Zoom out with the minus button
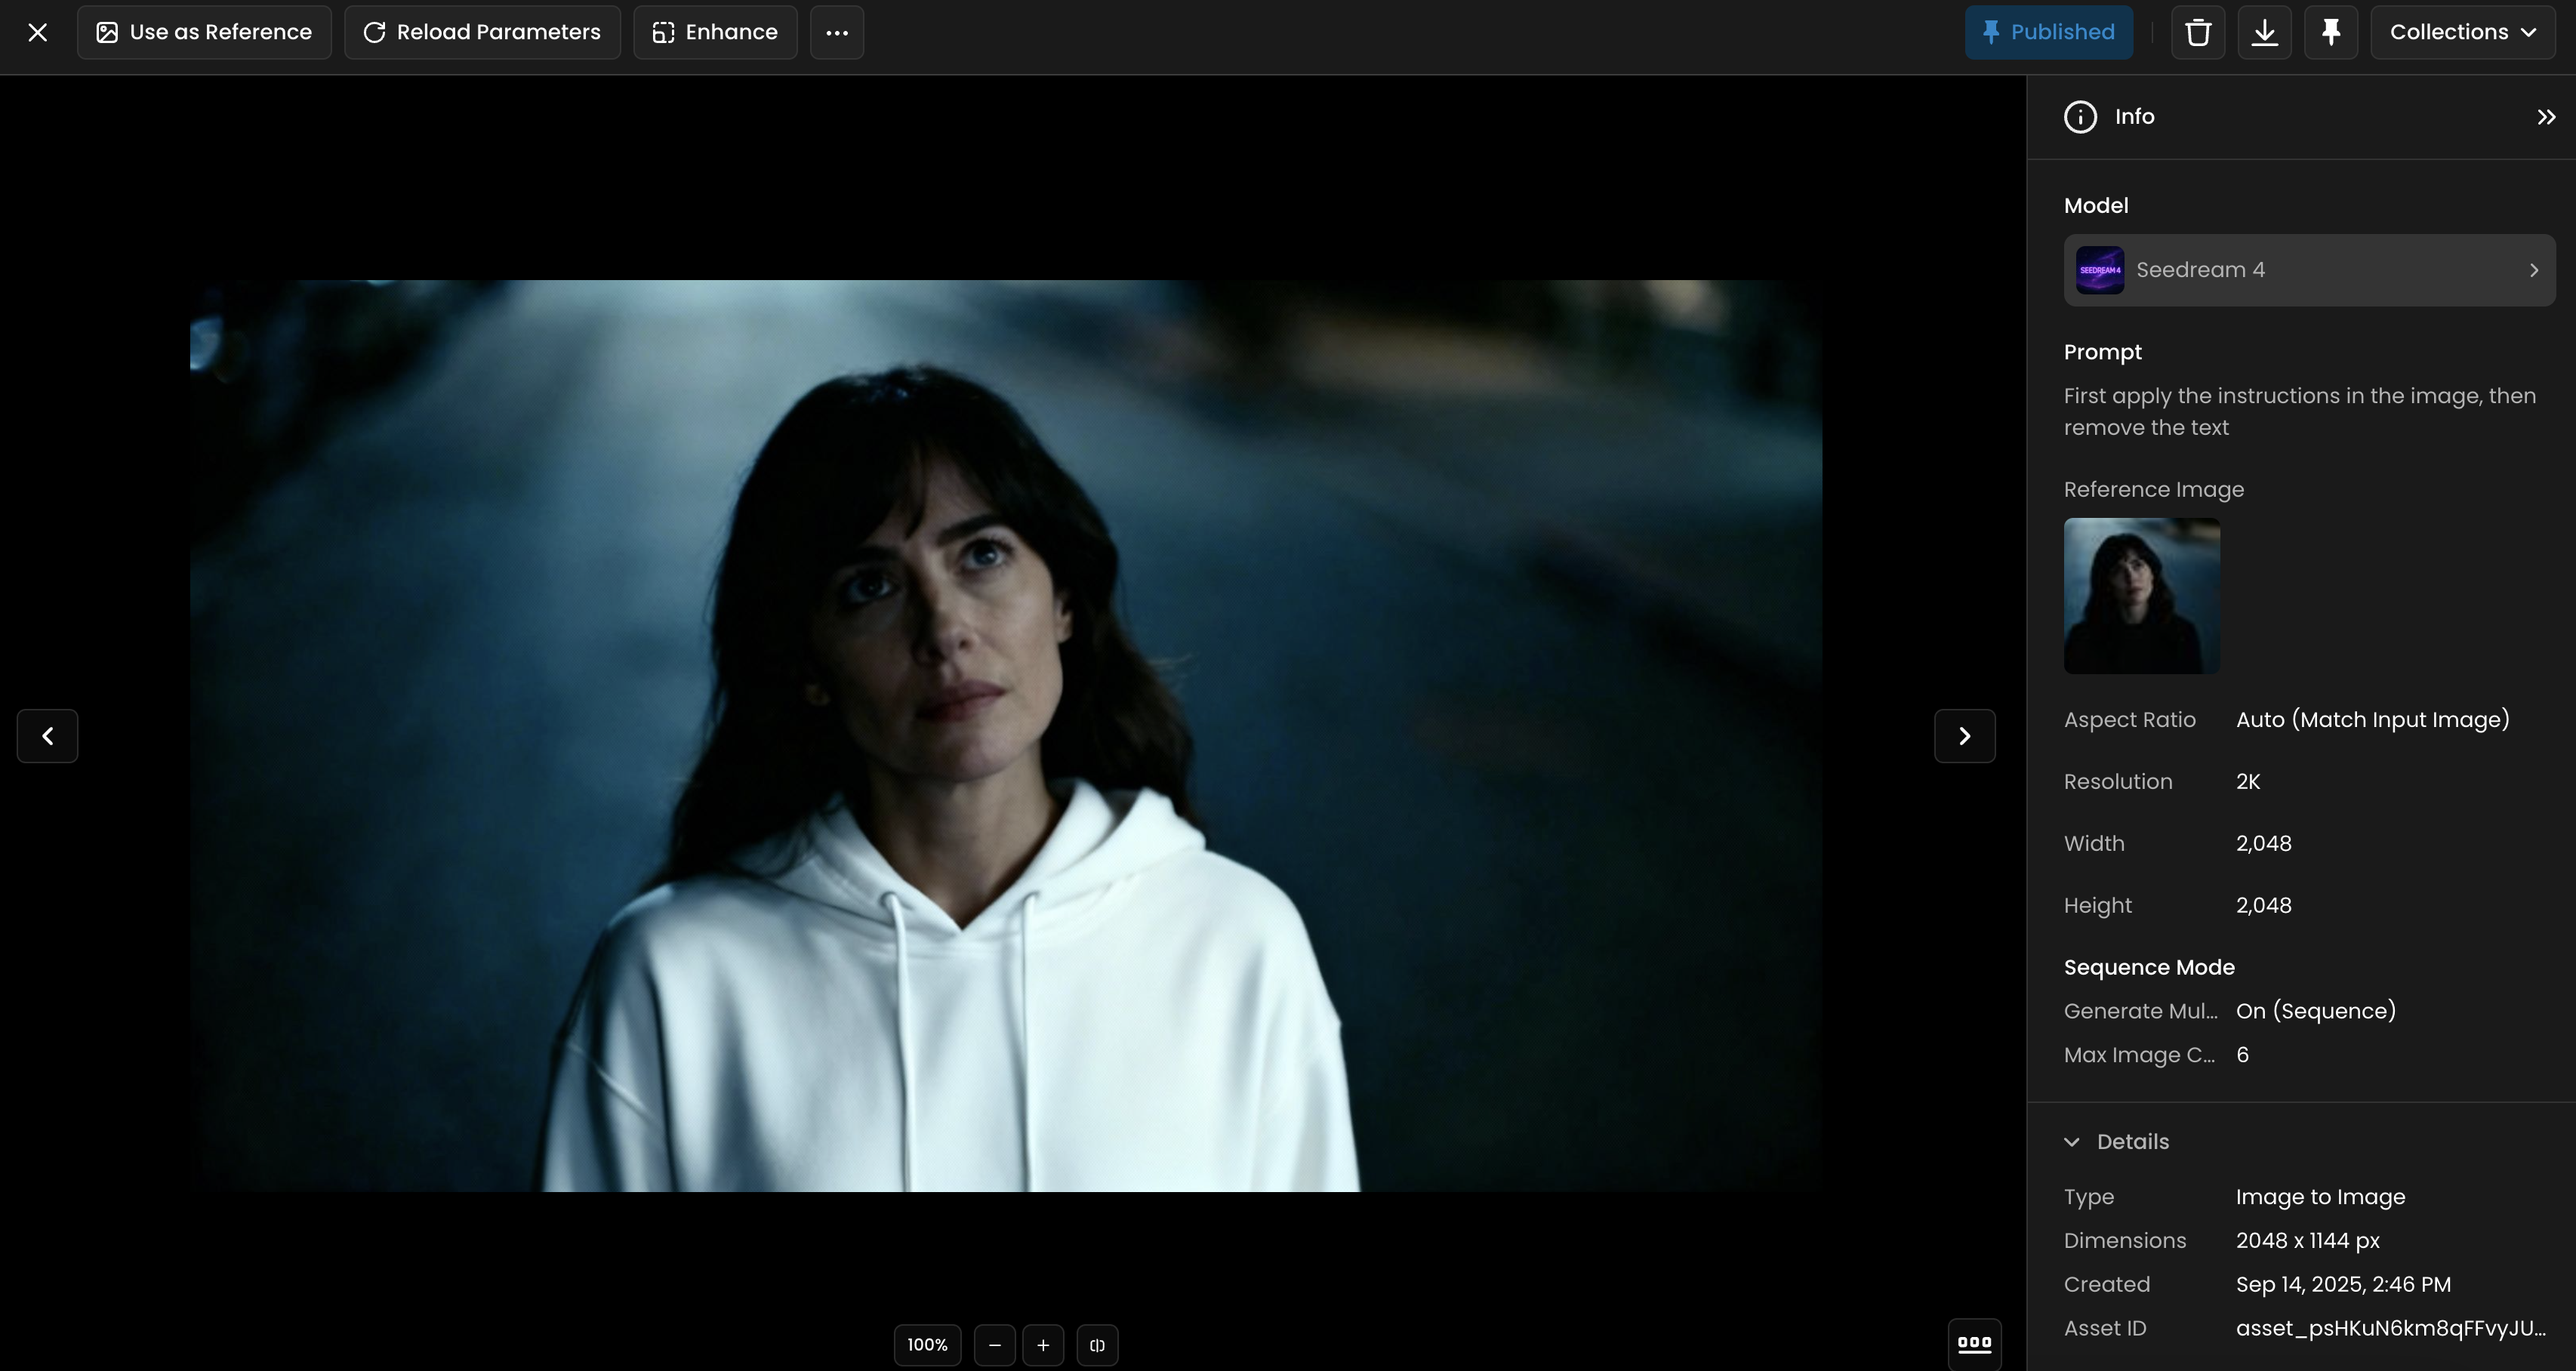 (994, 1345)
